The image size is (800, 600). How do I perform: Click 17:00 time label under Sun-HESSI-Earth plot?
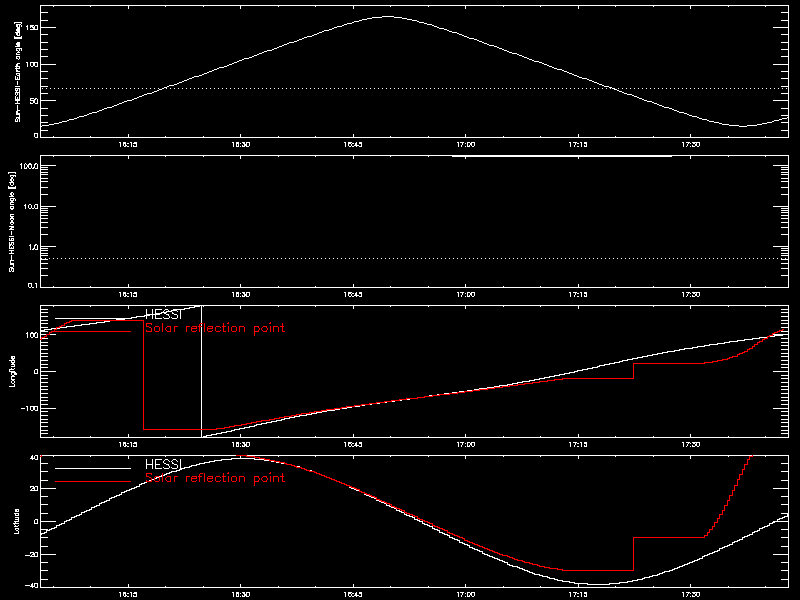click(465, 145)
